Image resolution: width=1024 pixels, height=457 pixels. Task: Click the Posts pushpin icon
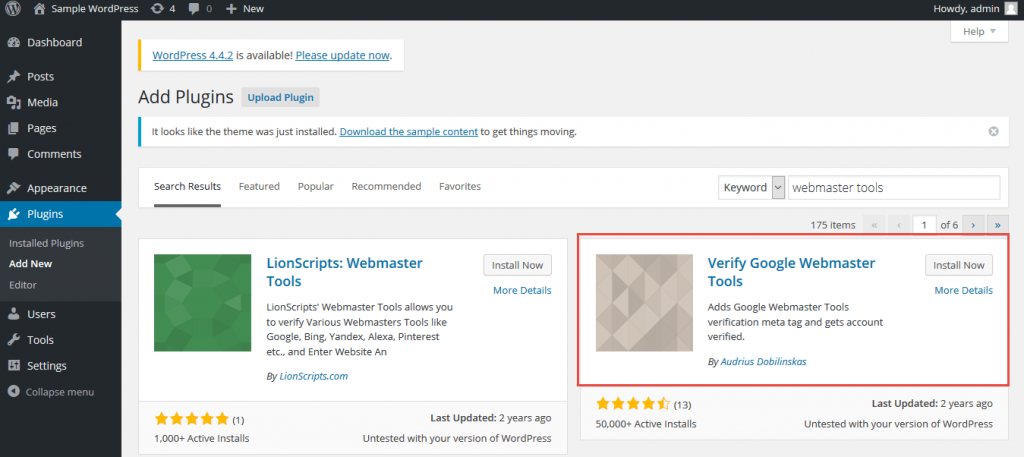(13, 76)
